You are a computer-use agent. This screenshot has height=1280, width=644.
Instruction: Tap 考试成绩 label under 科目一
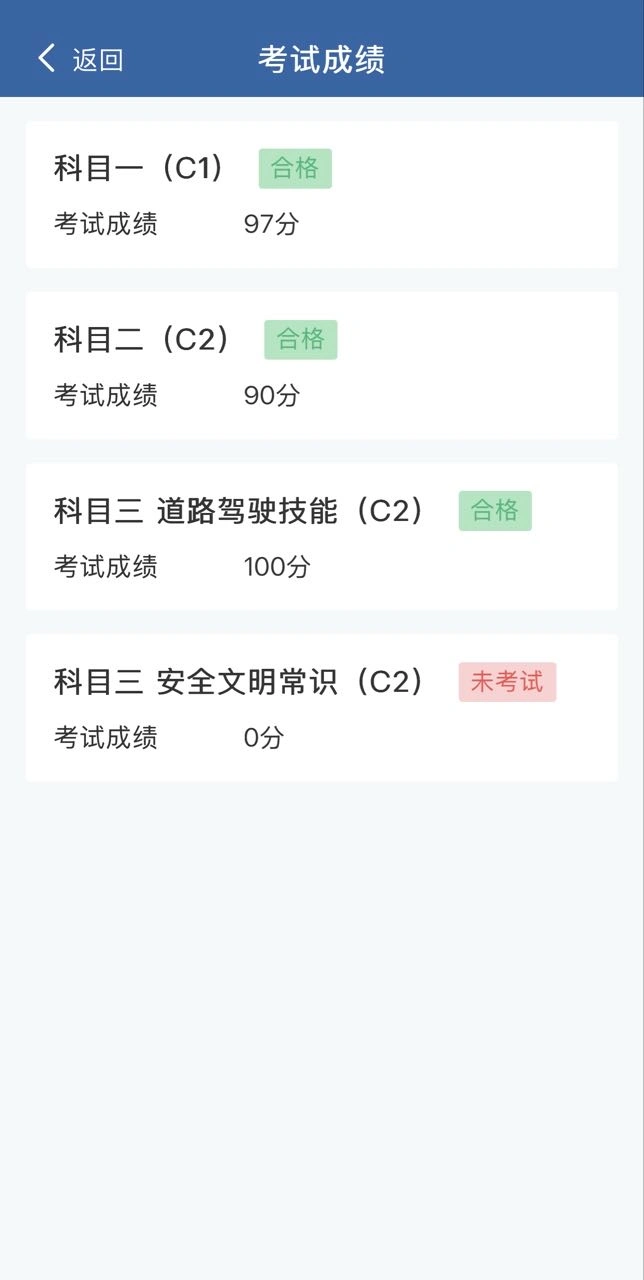pos(105,224)
